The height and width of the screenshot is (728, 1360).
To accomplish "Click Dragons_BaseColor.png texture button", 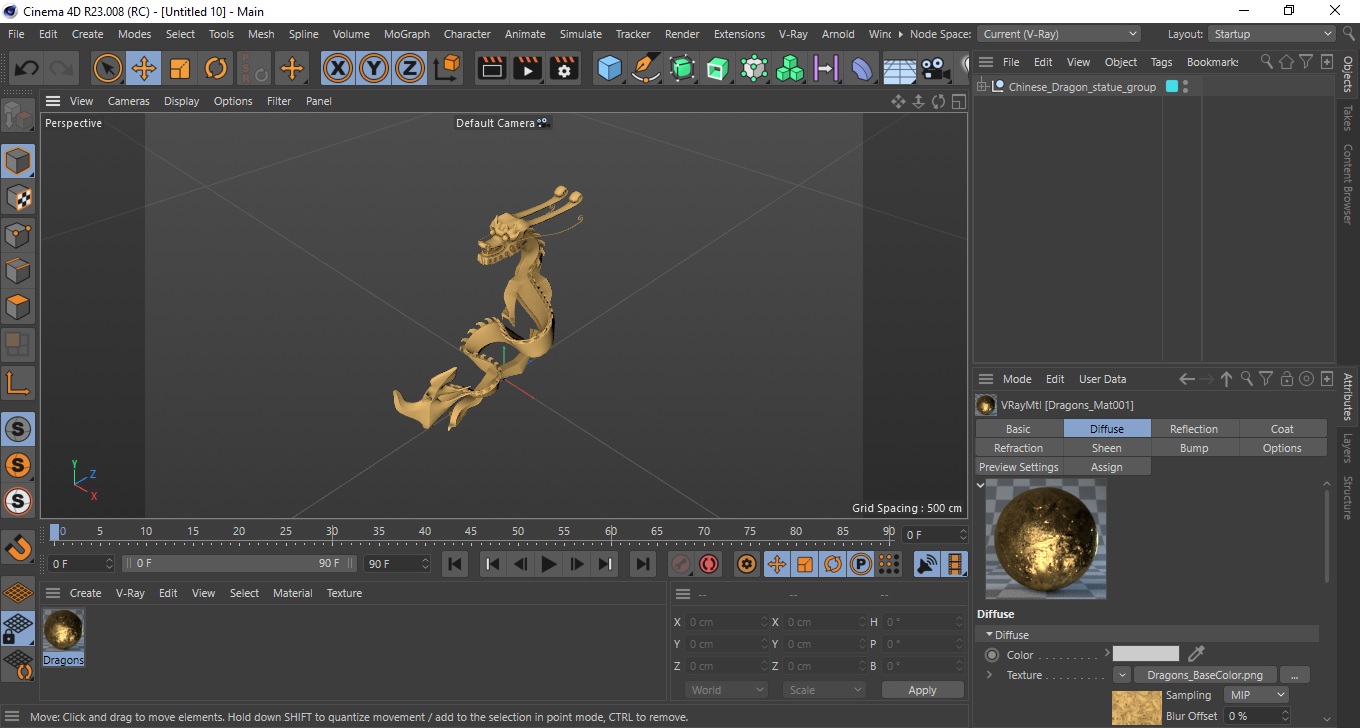I will 1204,675.
